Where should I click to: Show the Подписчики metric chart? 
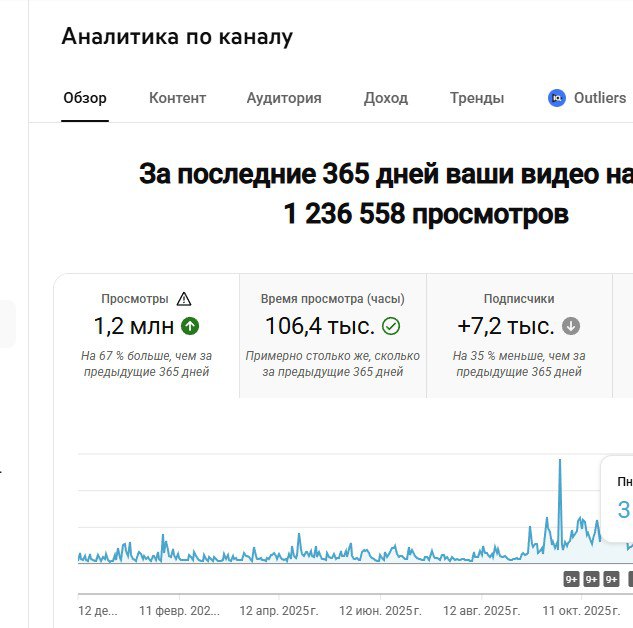point(518,336)
